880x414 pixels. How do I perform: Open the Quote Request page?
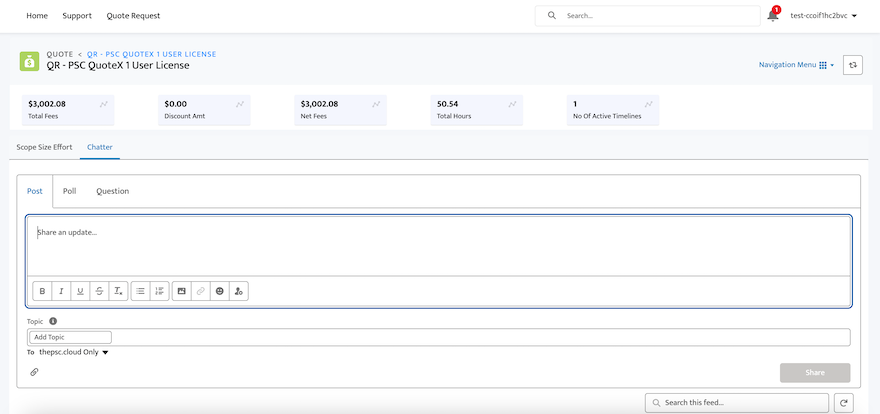click(134, 16)
